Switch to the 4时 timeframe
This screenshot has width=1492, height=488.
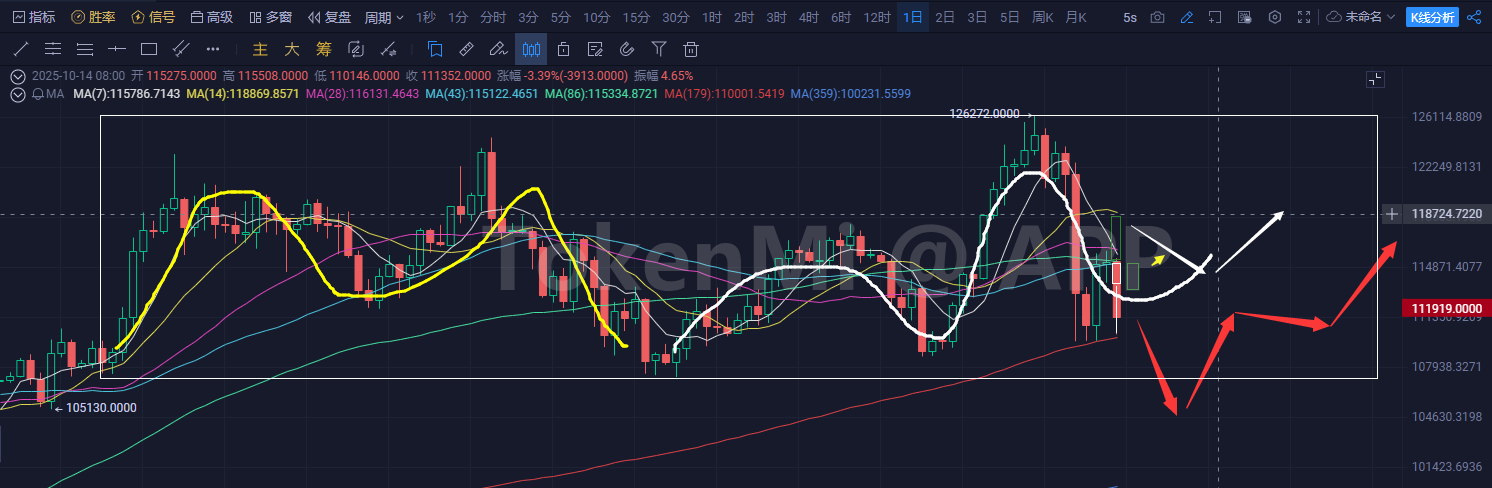[808, 17]
